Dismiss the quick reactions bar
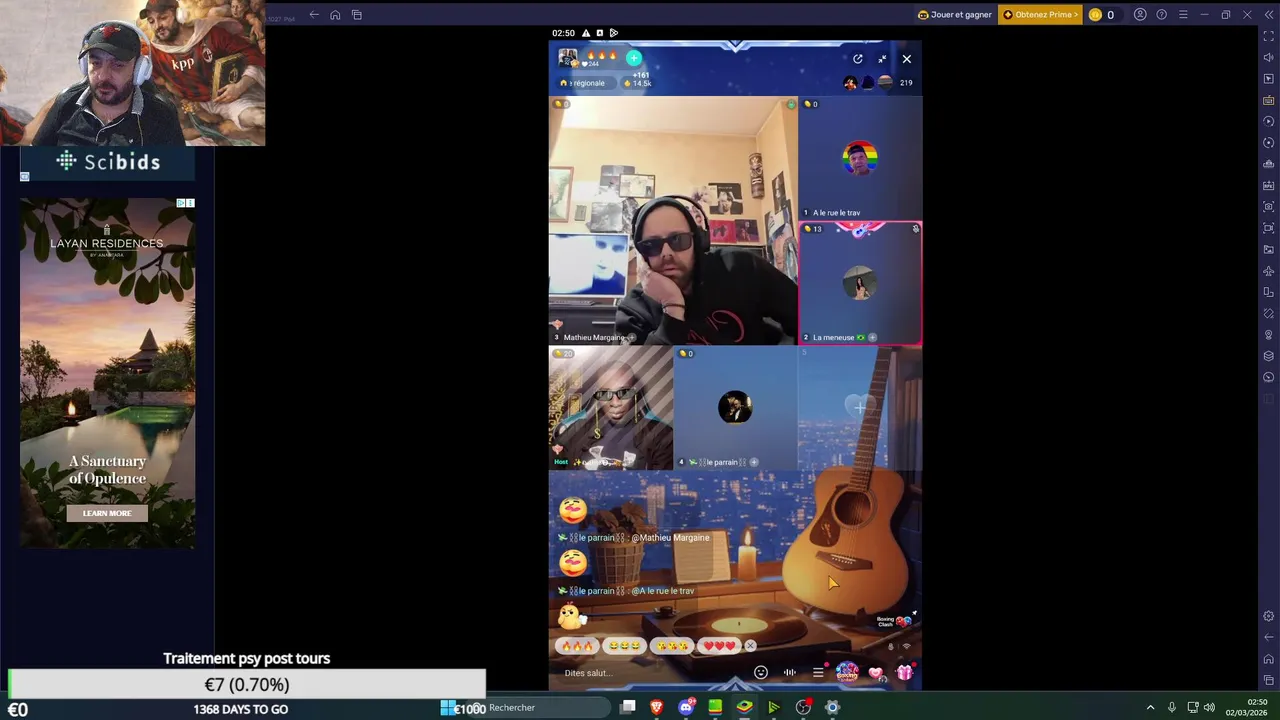 [751, 646]
